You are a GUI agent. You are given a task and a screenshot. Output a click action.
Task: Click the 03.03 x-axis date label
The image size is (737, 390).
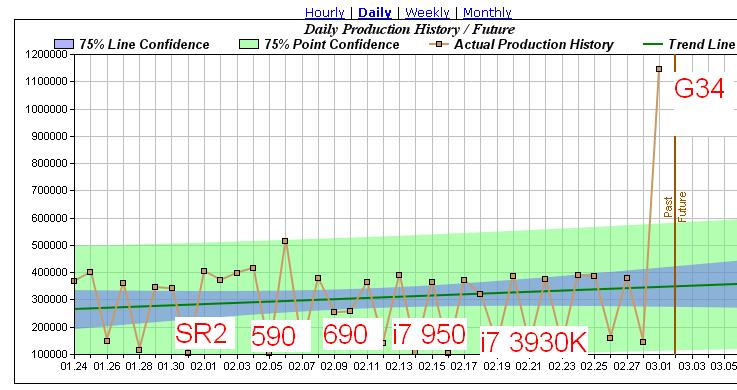[x=692, y=366]
